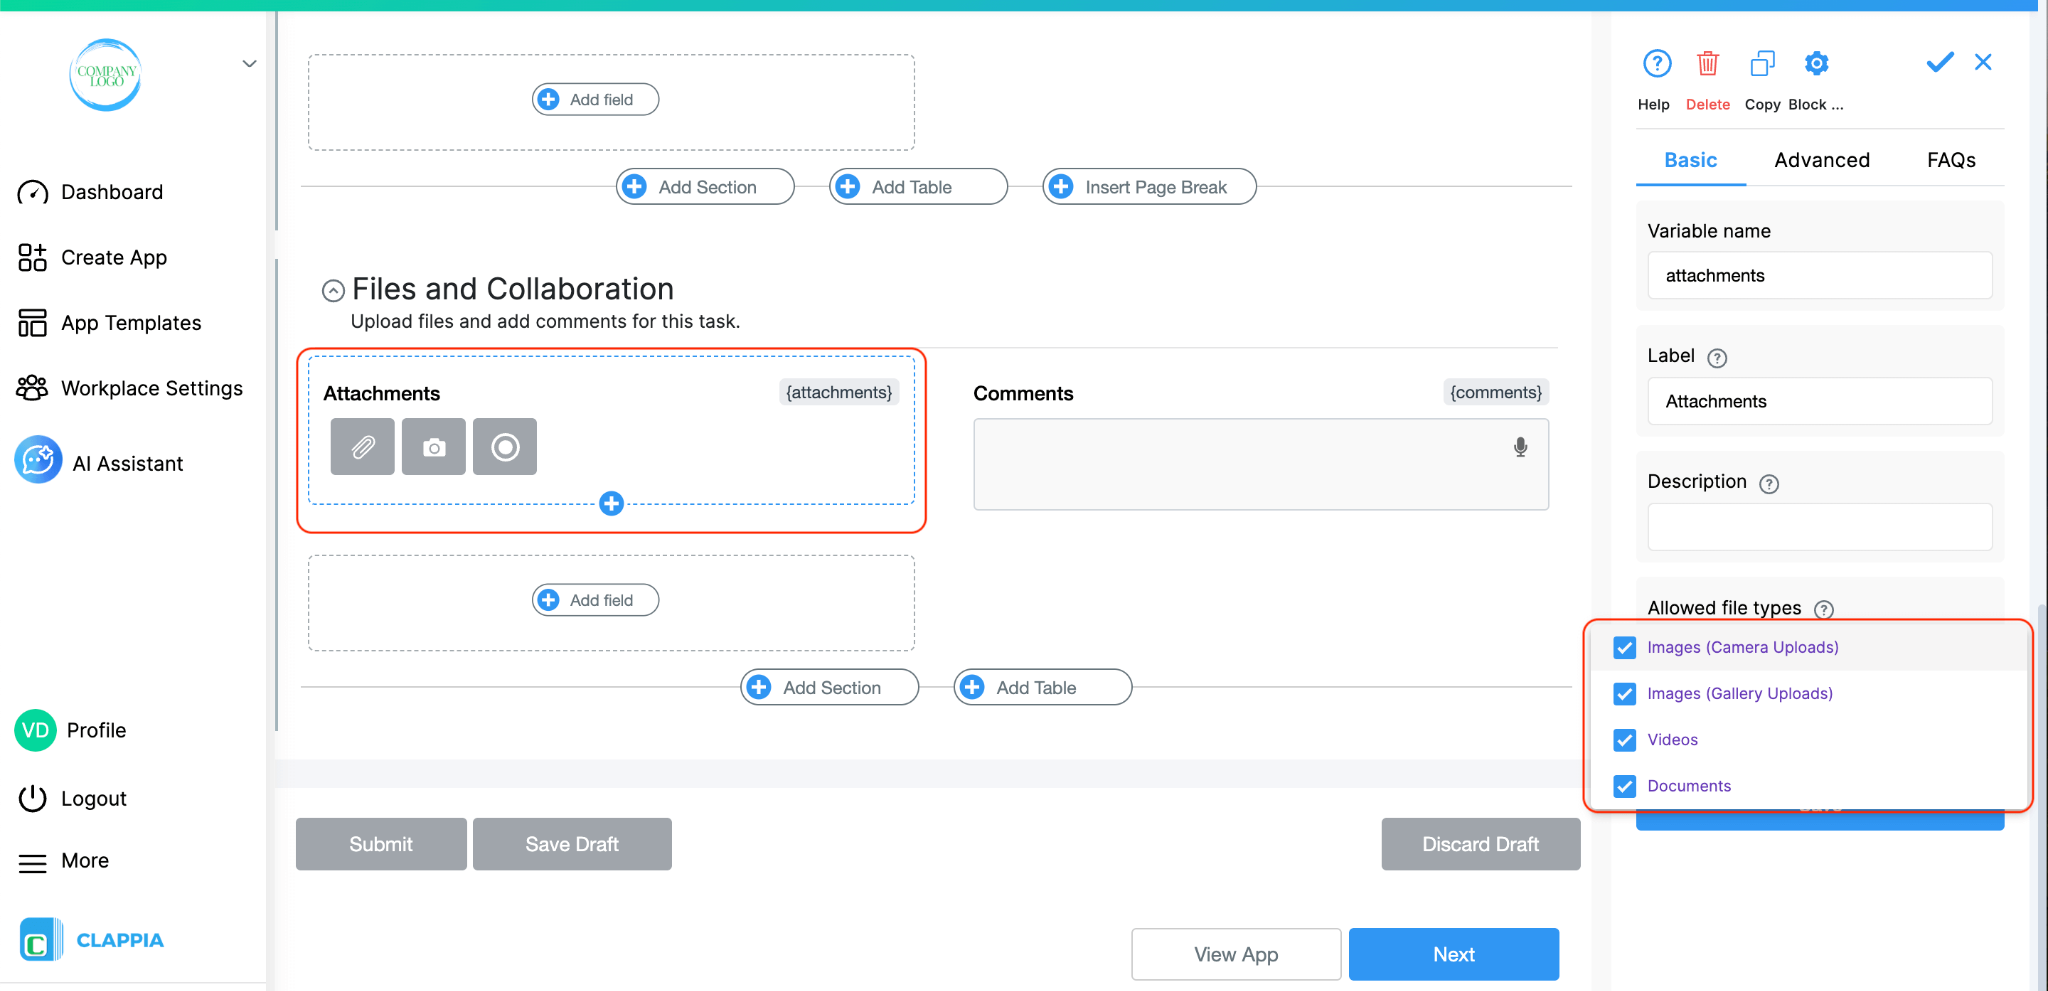The image size is (2048, 991).
Task: Delete the selected Attachments block
Action: click(x=1707, y=63)
